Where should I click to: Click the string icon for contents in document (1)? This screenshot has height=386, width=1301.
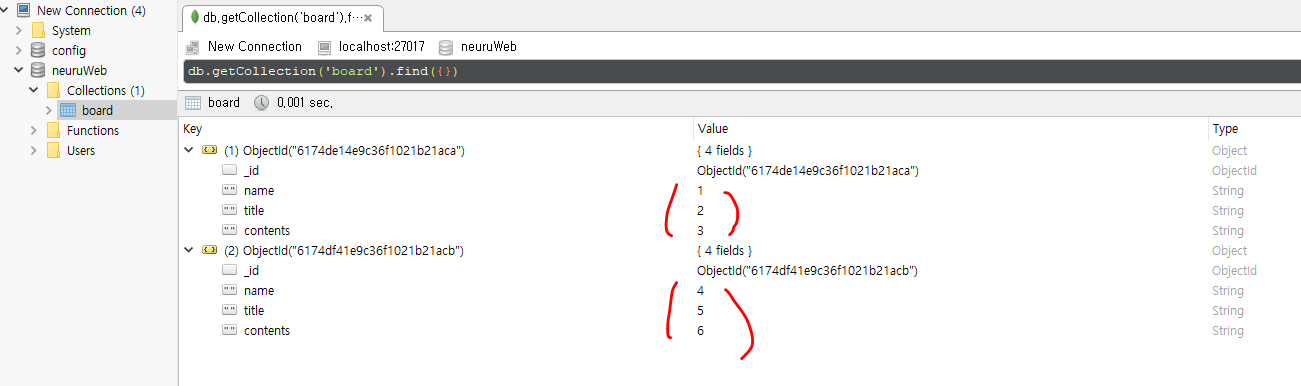[229, 231]
